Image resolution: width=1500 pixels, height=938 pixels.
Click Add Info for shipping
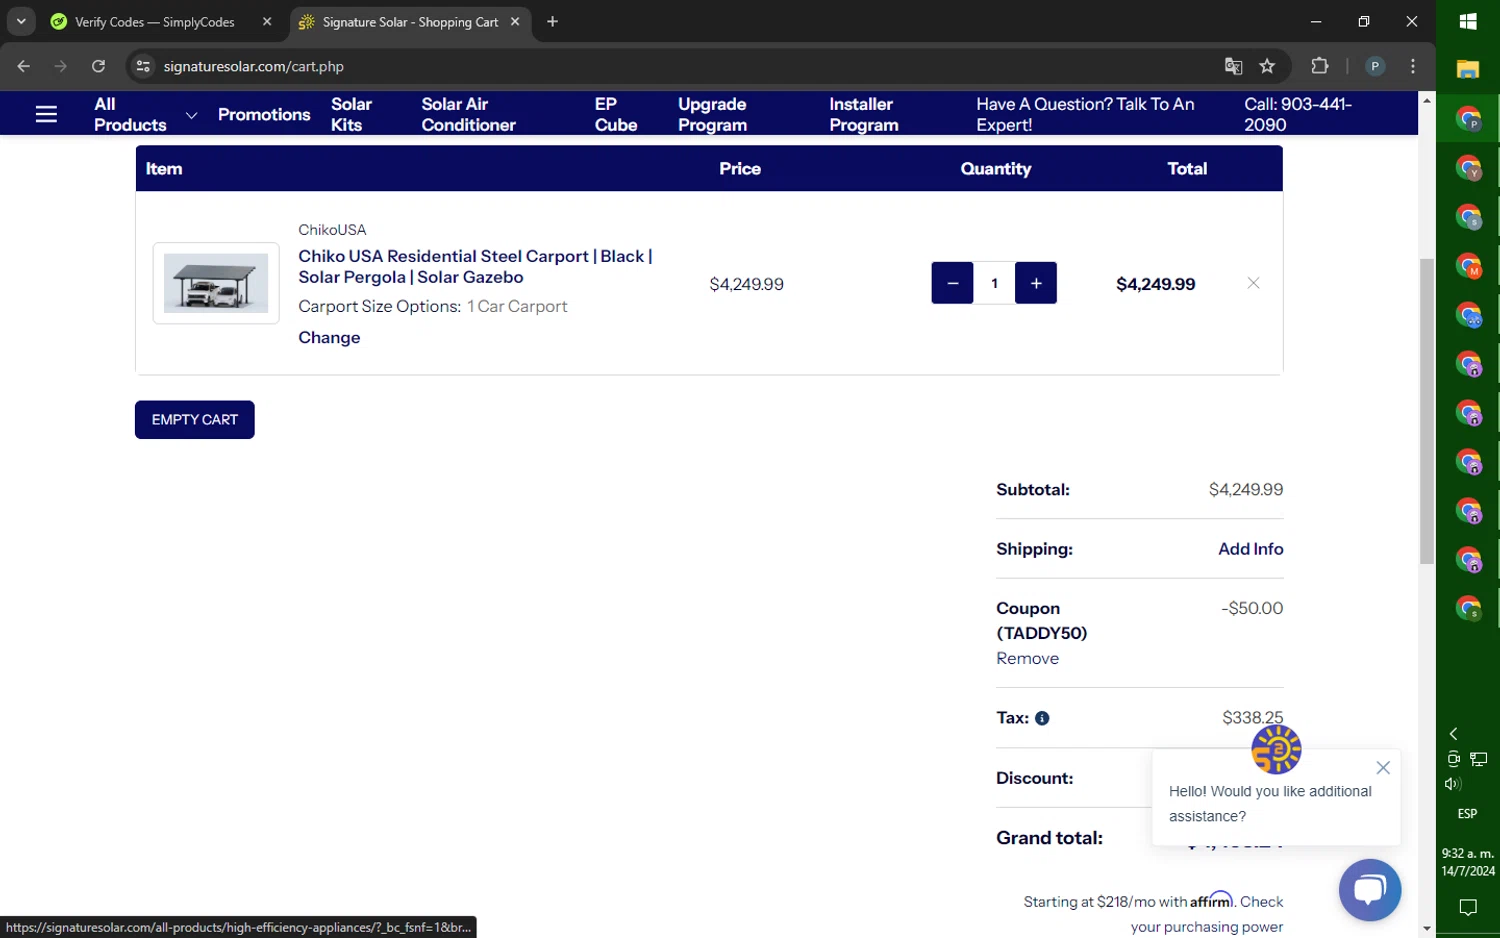(1250, 548)
